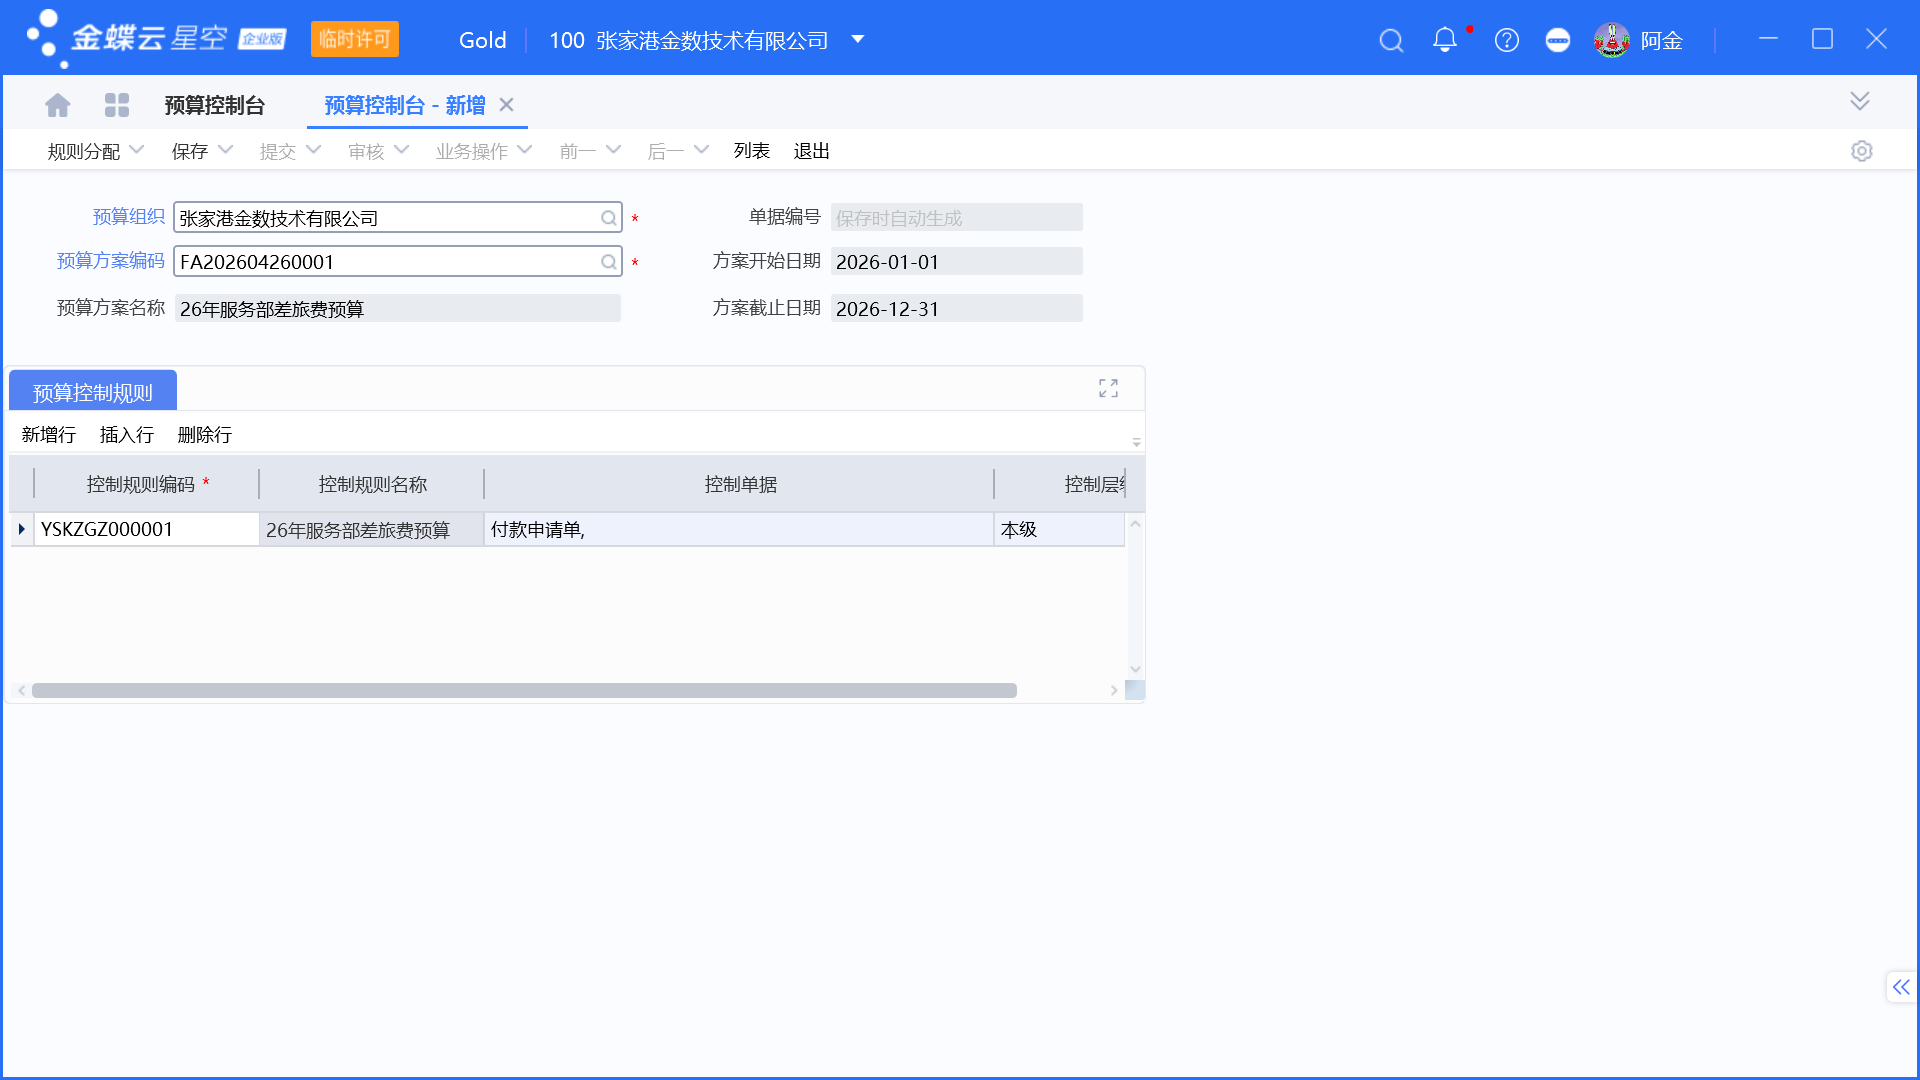Expand the right-side collapsed panel arrow
1920x1080 pixels.
(x=1901, y=987)
